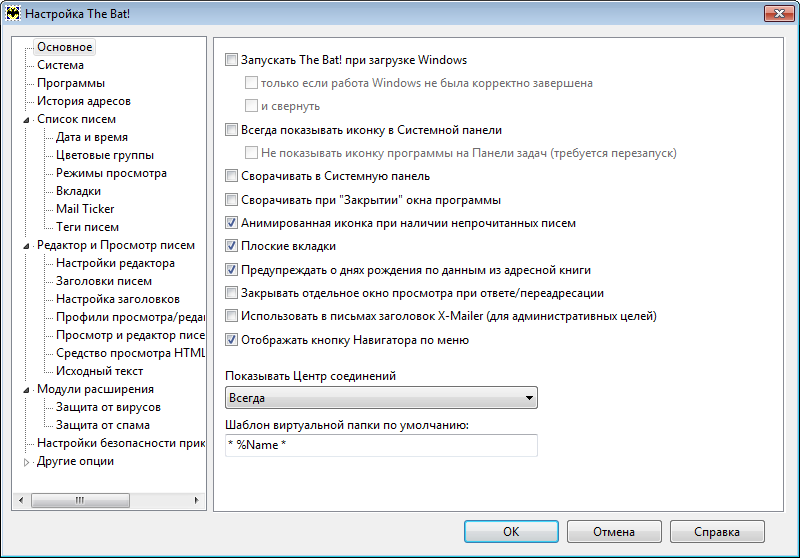Open 'Вкладки' settings page
Image resolution: width=800 pixels, height=558 pixels.
point(79,191)
